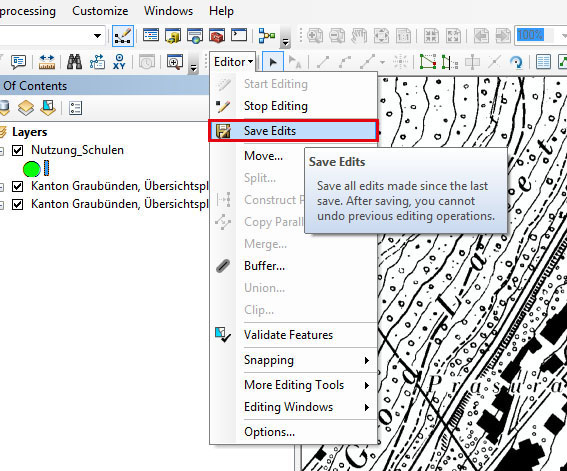
Task: Uncheck the Nutzung_Schulen layer checkbox
Action: click(x=17, y=150)
